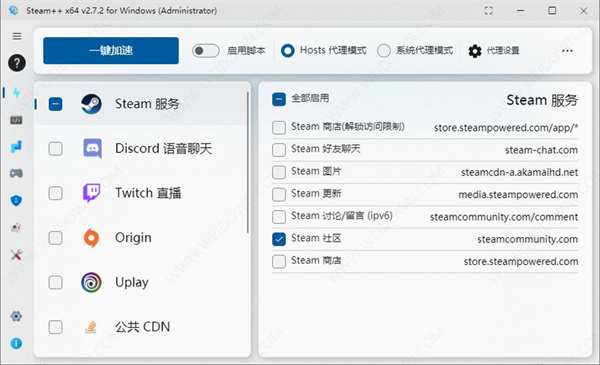
Task: Click the 代理设置 label
Action: pos(503,51)
